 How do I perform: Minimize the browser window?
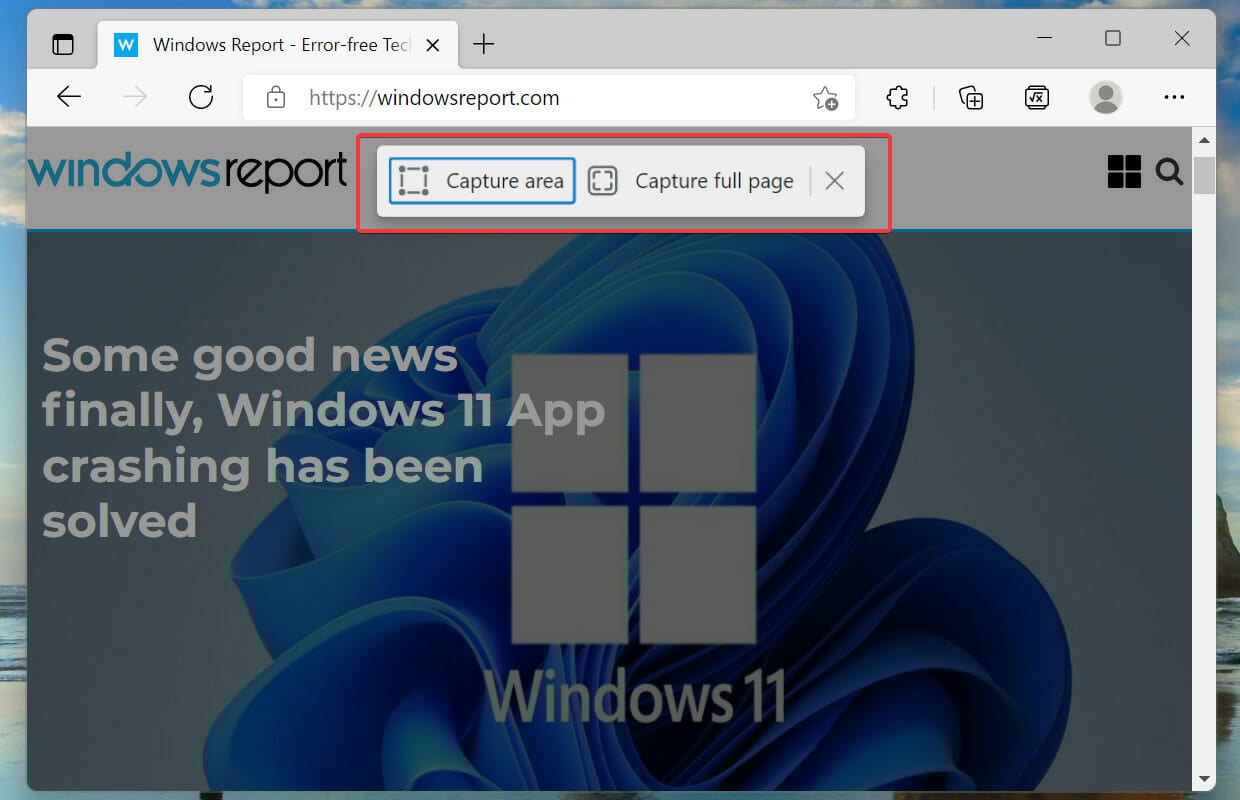[x=1043, y=39]
